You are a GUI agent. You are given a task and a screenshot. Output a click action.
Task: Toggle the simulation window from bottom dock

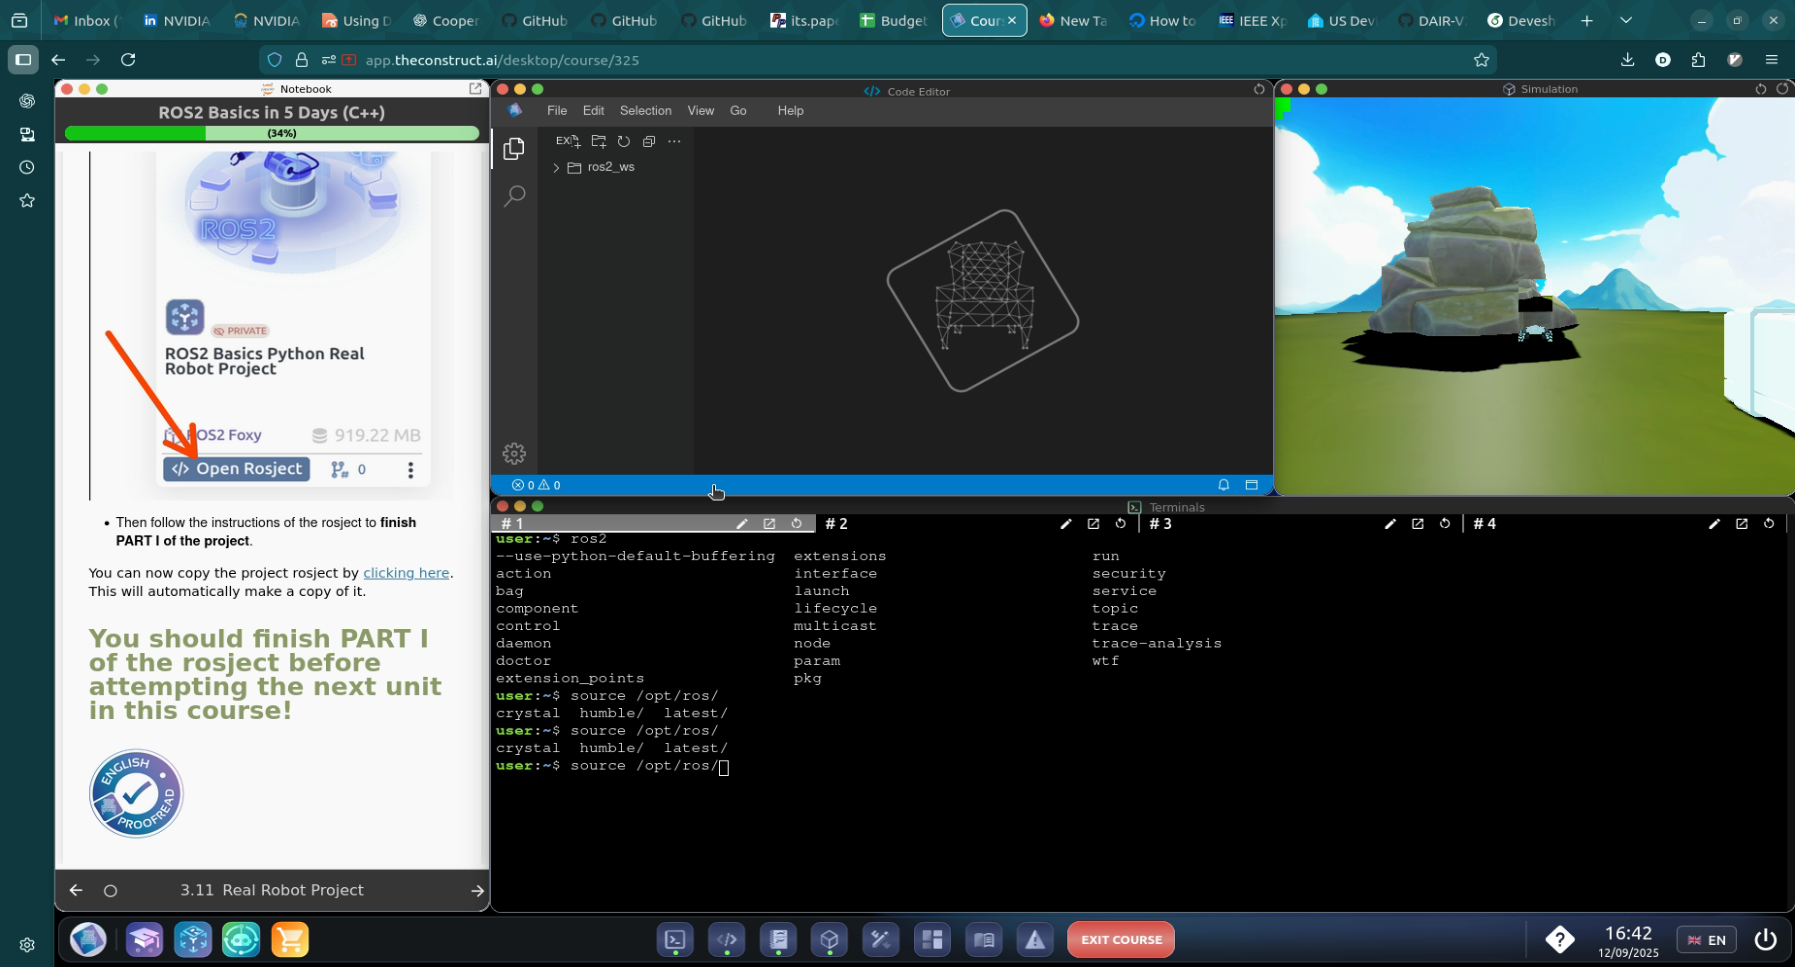(x=829, y=940)
